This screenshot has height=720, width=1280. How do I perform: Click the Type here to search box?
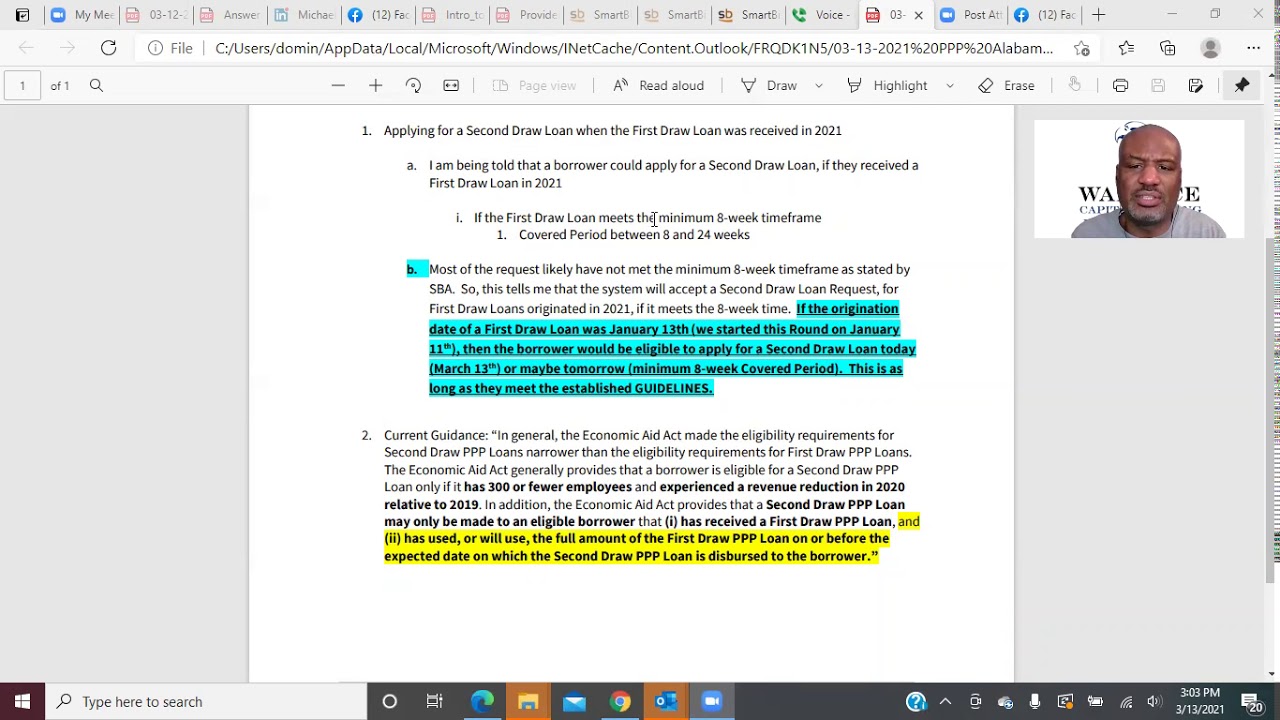tap(207, 702)
